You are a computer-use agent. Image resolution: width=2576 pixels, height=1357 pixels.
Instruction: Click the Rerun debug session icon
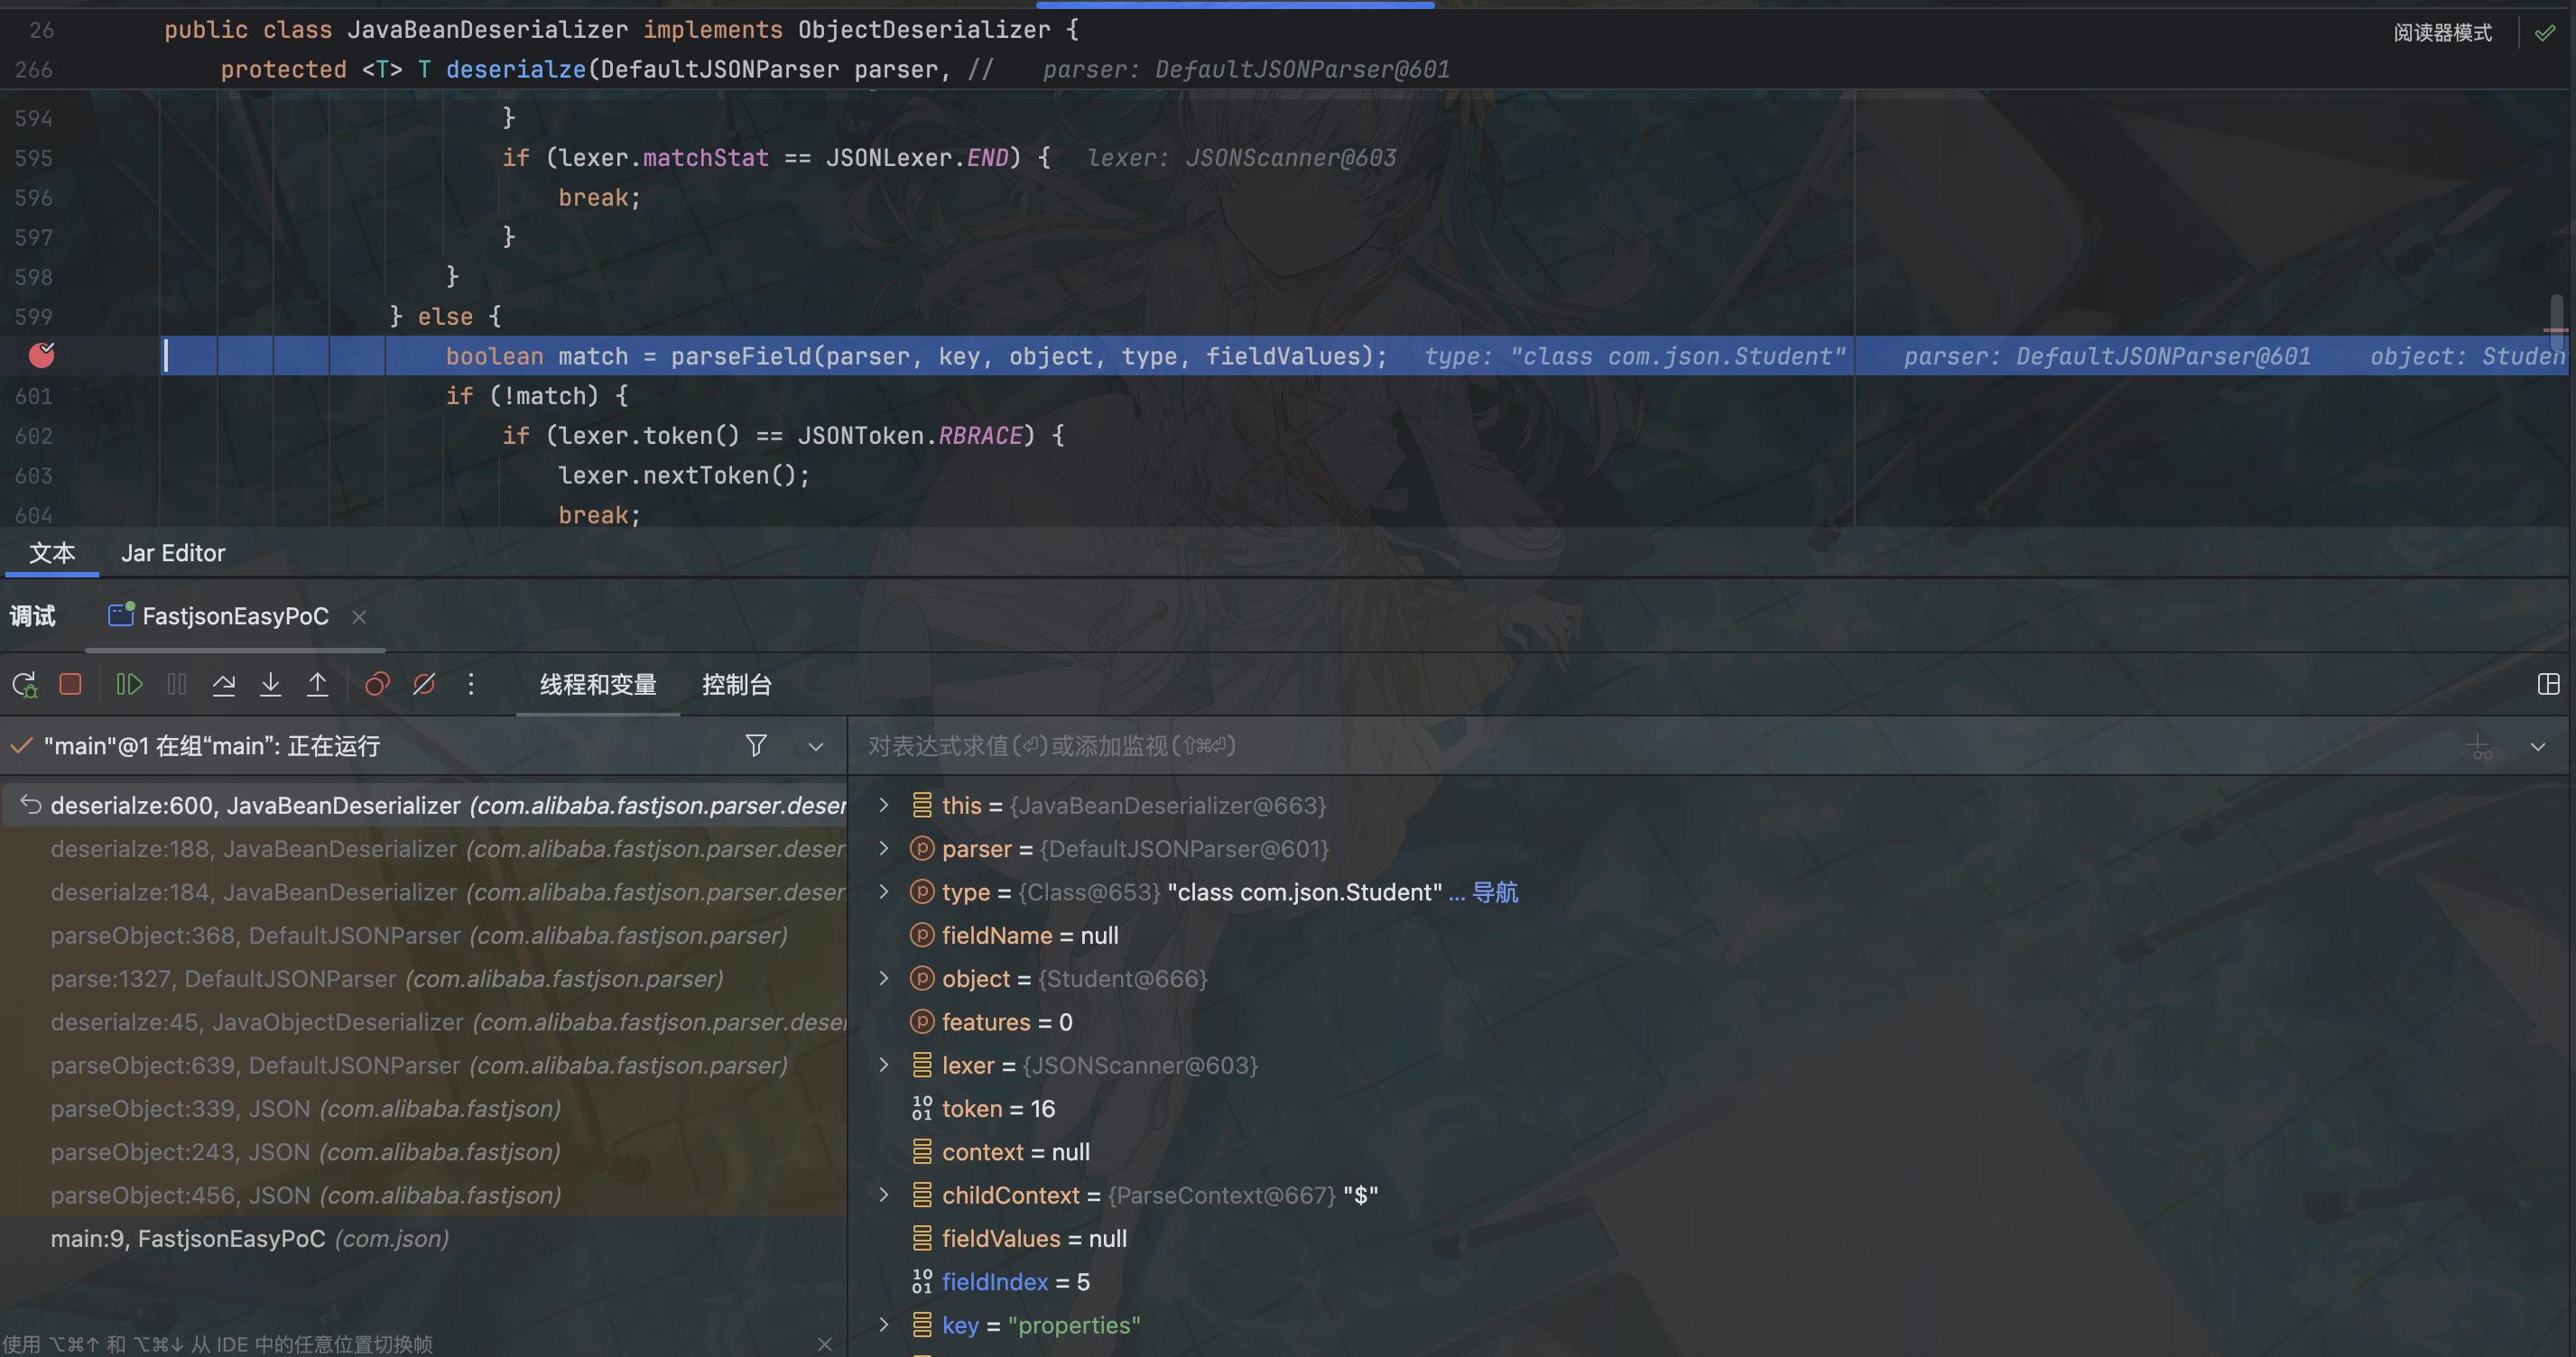[x=24, y=684]
